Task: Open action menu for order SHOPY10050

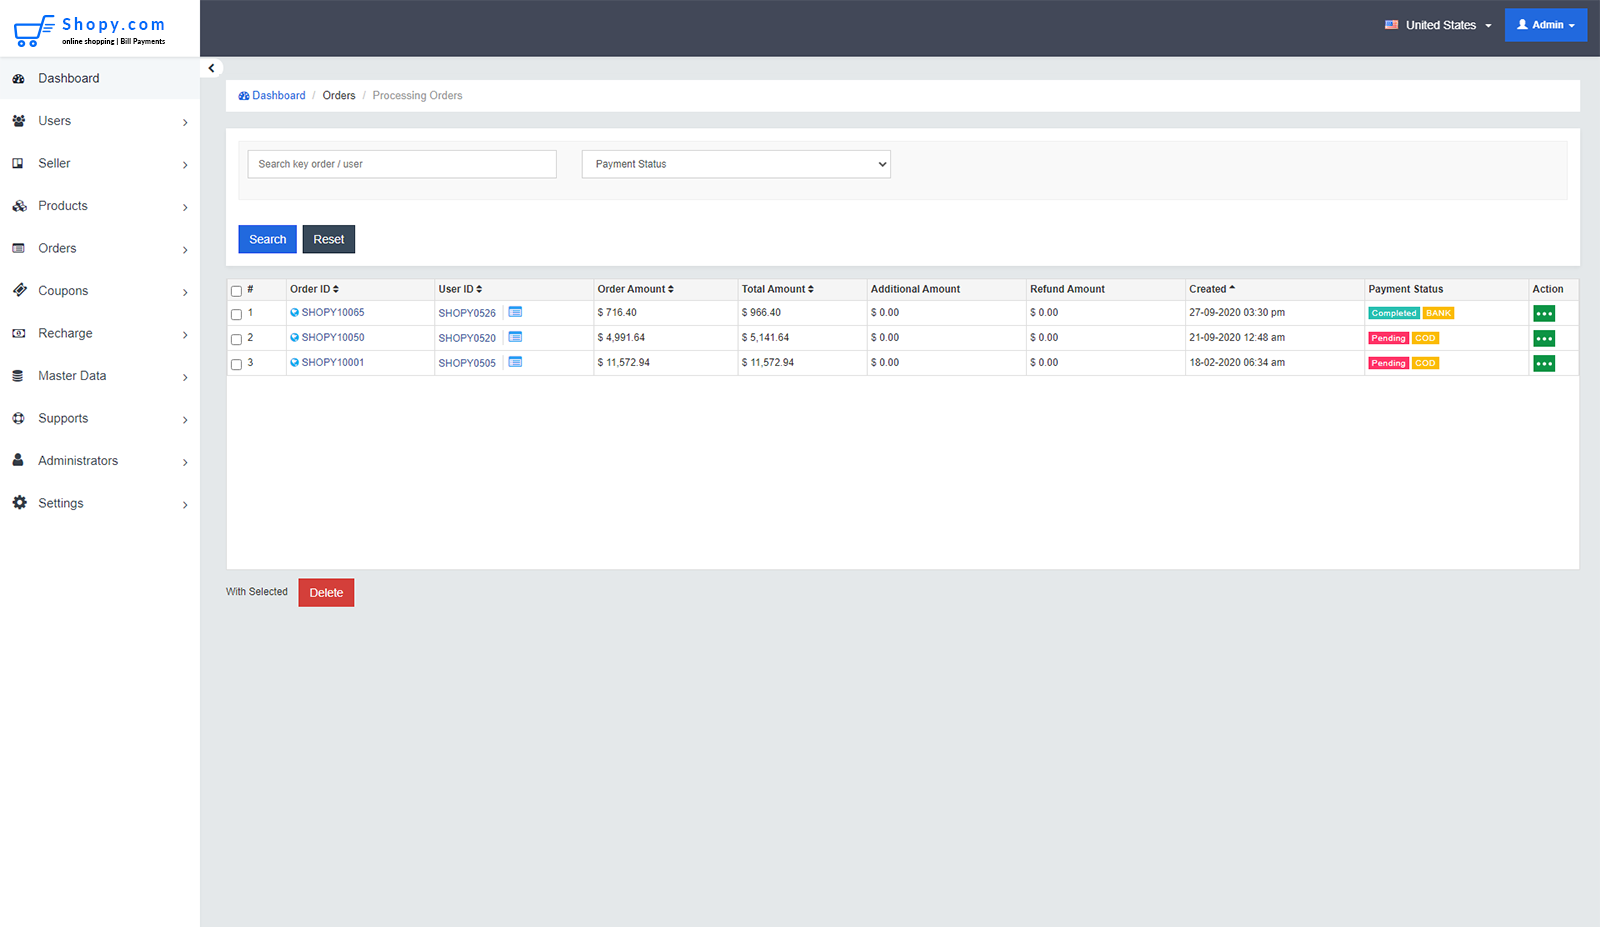Action: (1544, 338)
